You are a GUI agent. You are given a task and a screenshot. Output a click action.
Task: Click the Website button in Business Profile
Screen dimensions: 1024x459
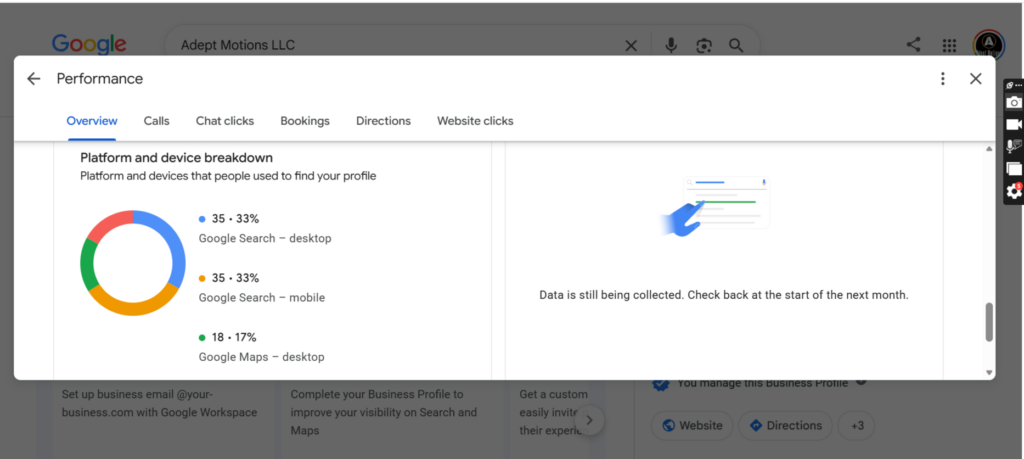click(x=692, y=426)
